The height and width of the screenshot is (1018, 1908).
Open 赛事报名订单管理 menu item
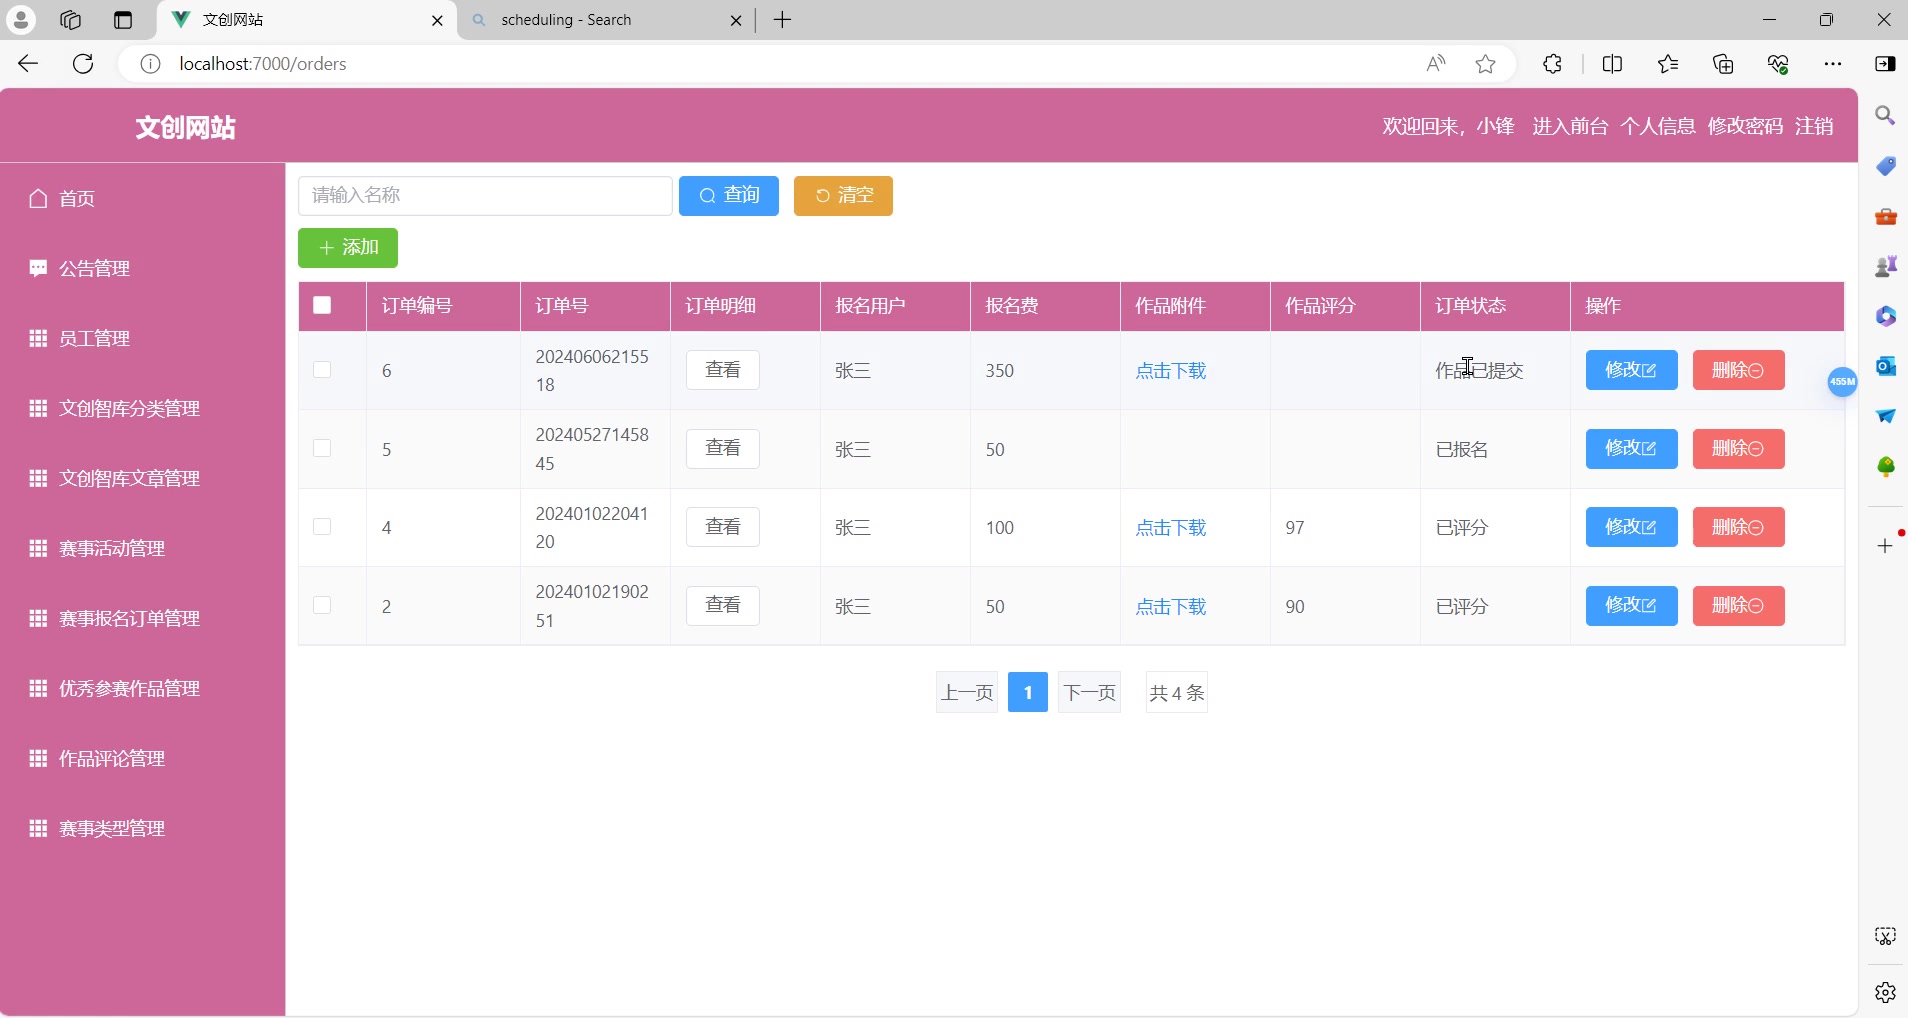click(x=142, y=618)
